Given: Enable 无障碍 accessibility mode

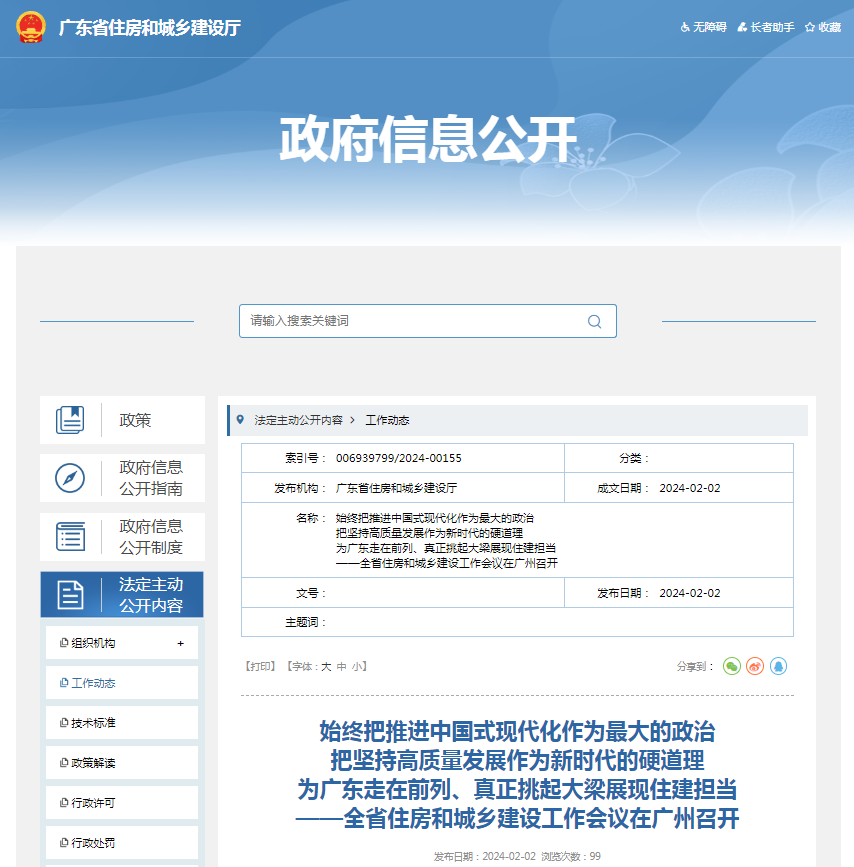Looking at the screenshot, I should click(706, 27).
